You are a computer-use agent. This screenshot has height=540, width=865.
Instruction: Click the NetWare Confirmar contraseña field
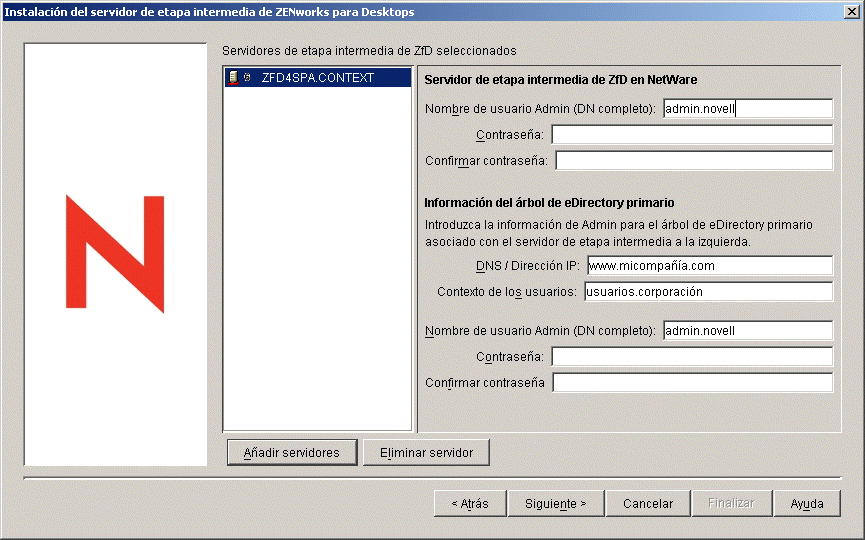pos(694,161)
